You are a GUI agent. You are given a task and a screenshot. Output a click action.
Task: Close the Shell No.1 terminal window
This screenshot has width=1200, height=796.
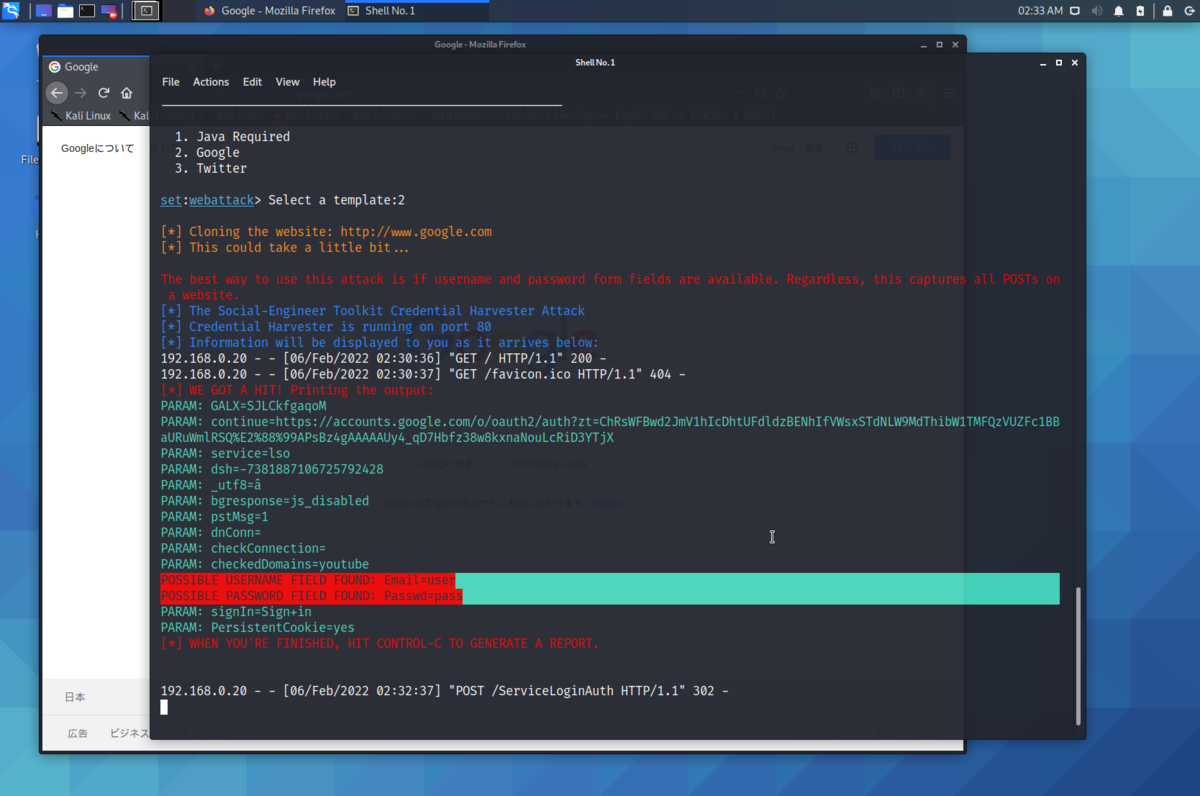tap(1075, 62)
